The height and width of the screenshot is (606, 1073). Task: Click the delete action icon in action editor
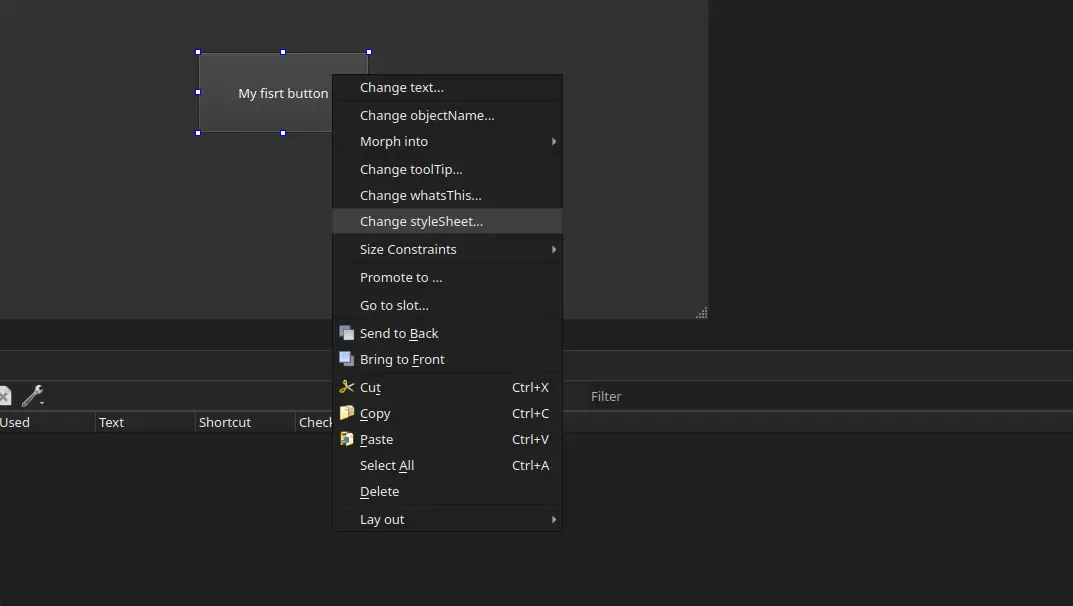[x=5, y=395]
